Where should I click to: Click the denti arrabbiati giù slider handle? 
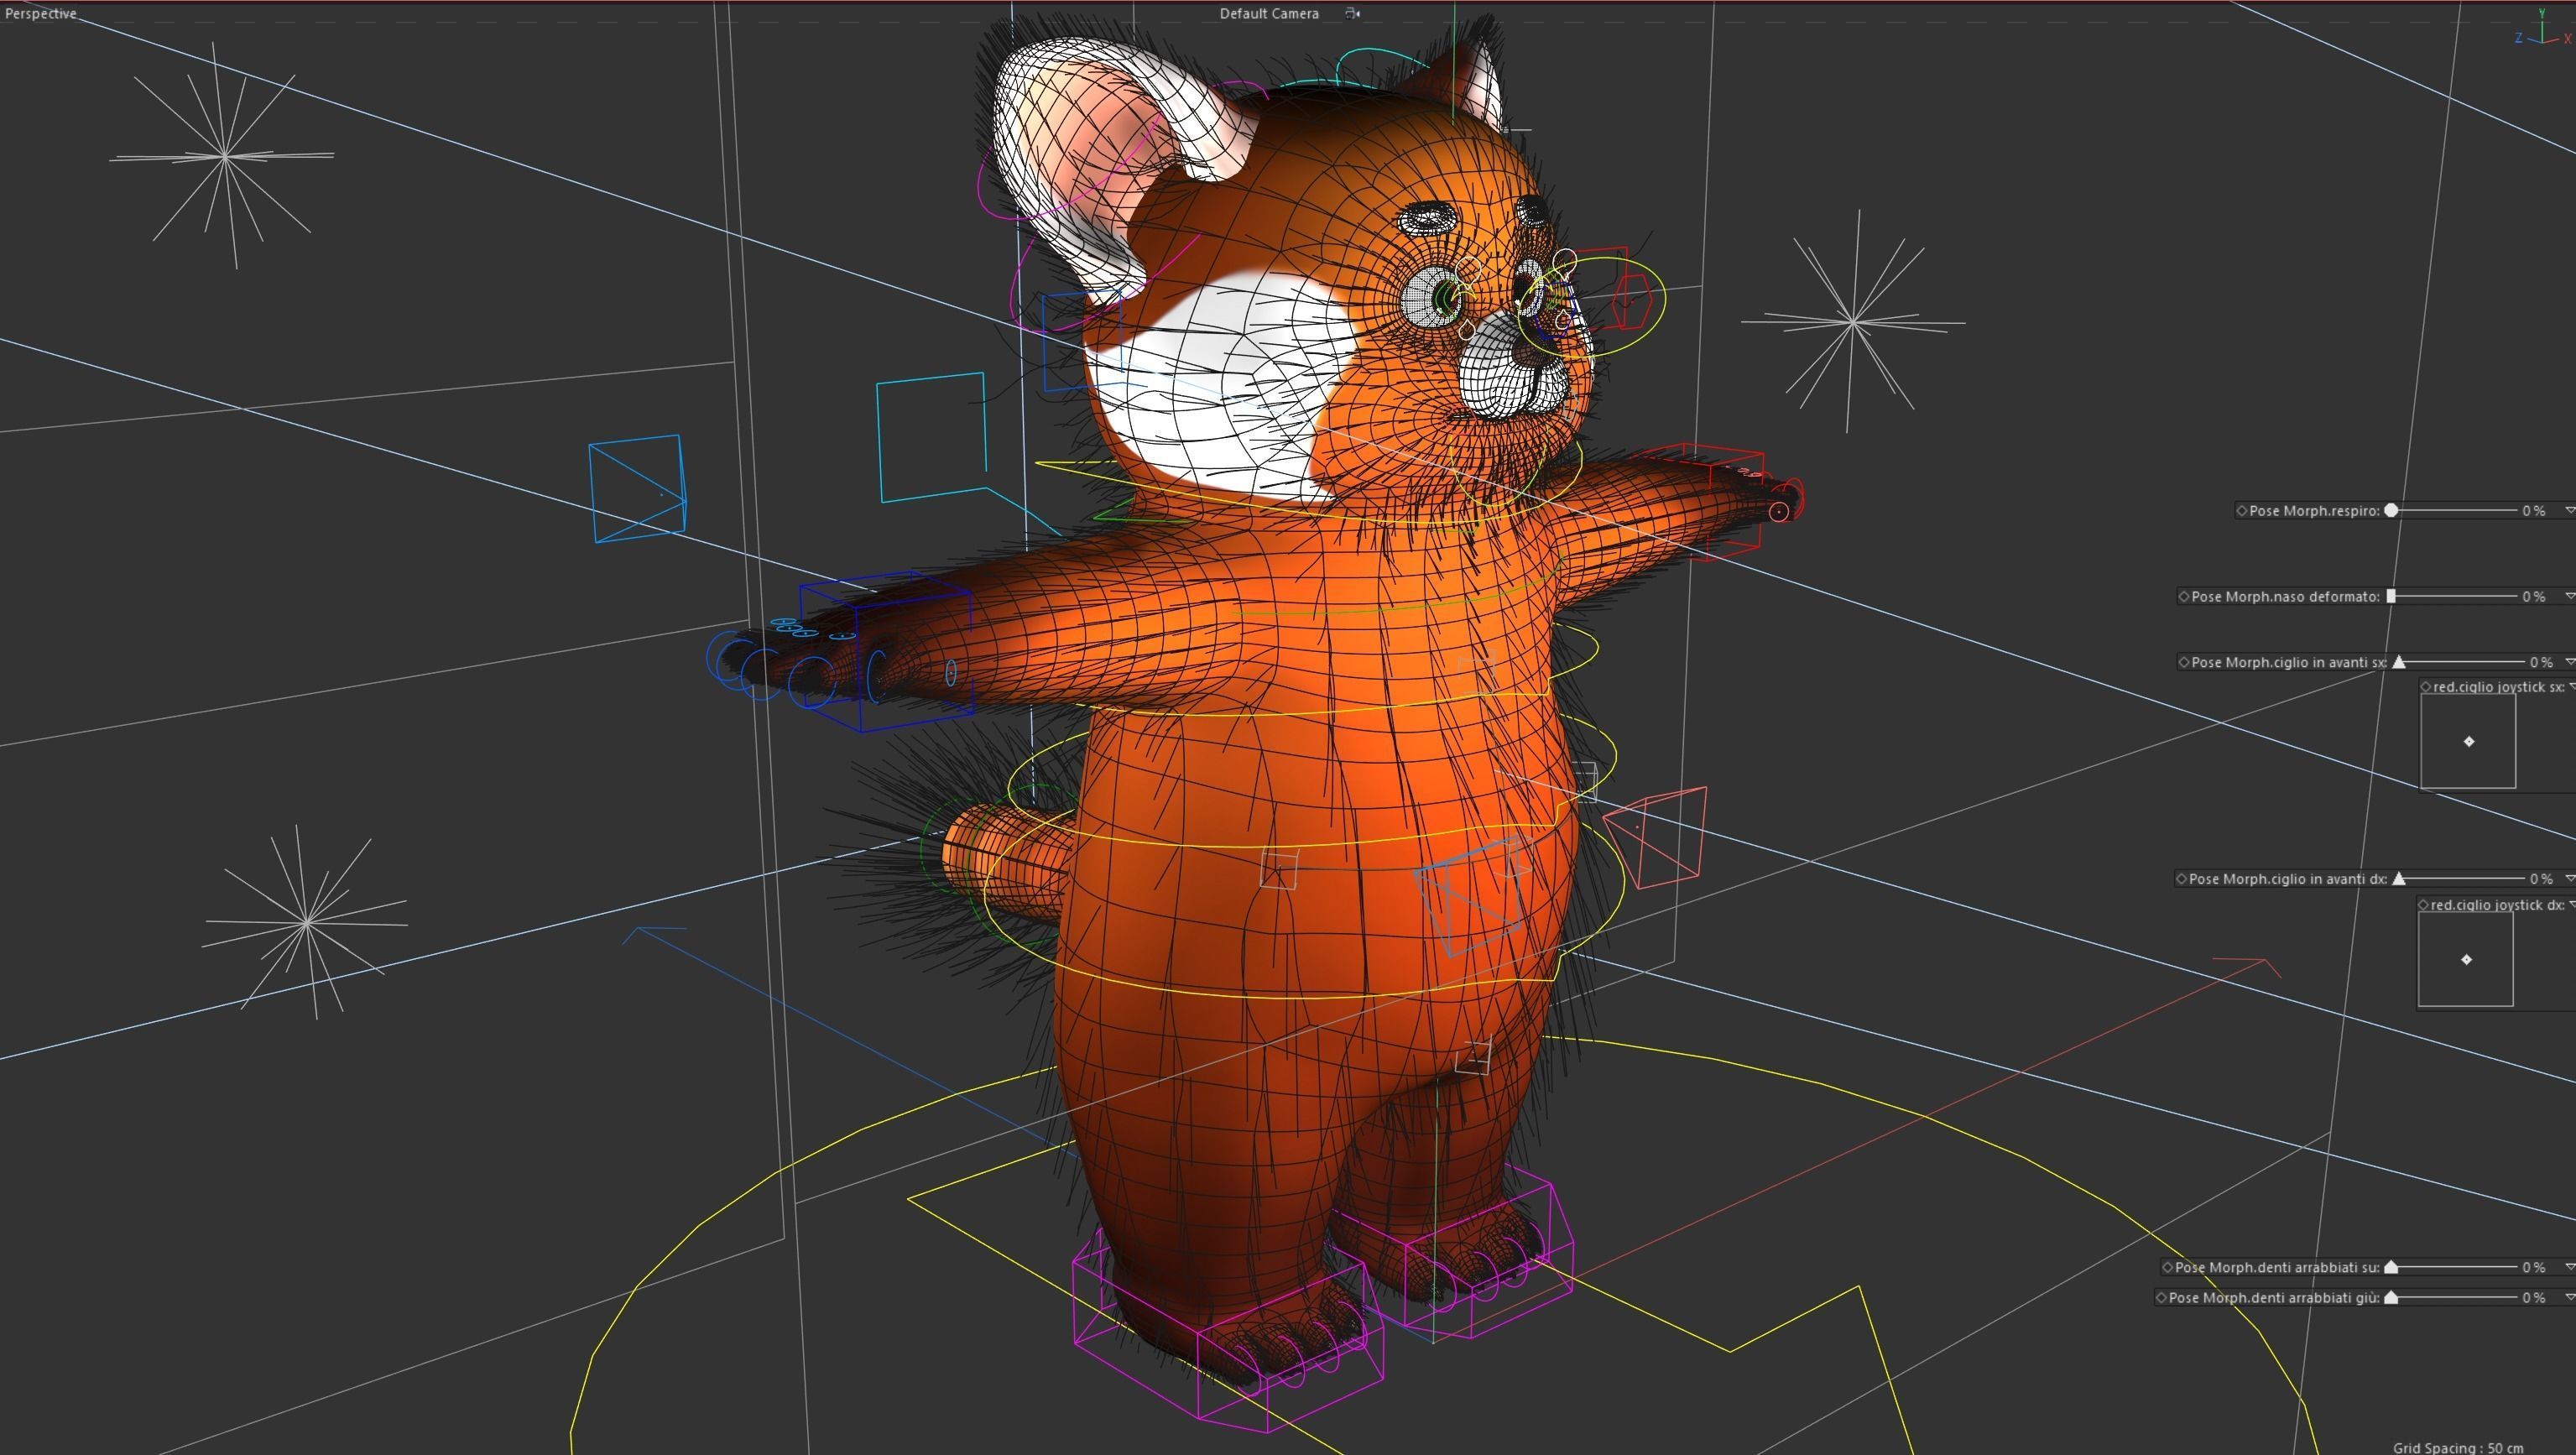2391,1297
